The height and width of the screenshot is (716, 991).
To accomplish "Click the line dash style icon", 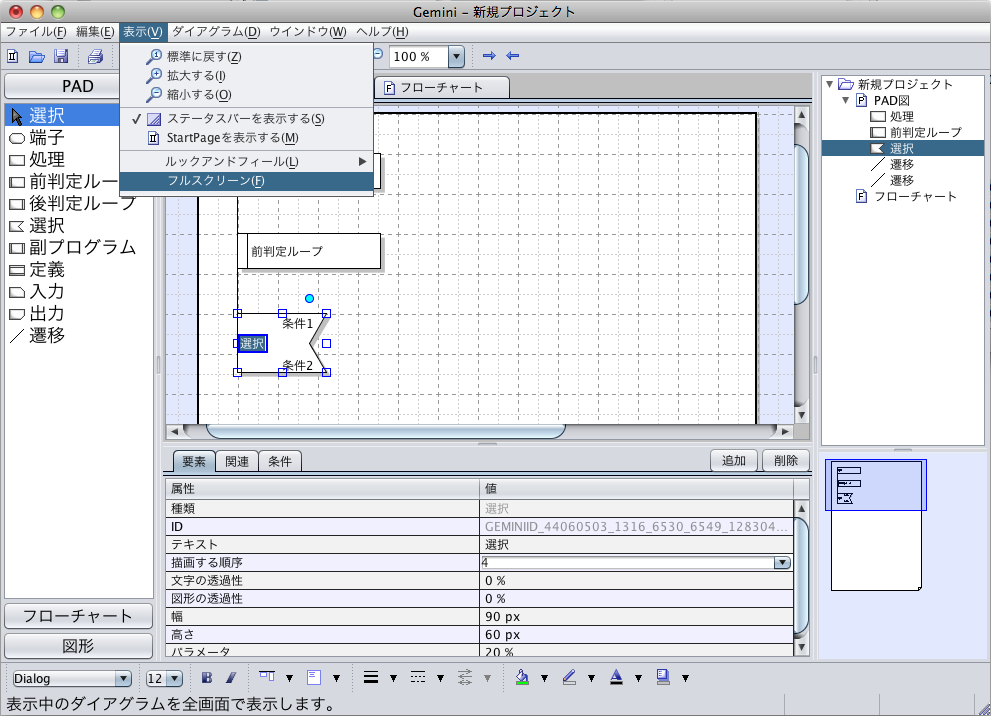I will tap(418, 677).
